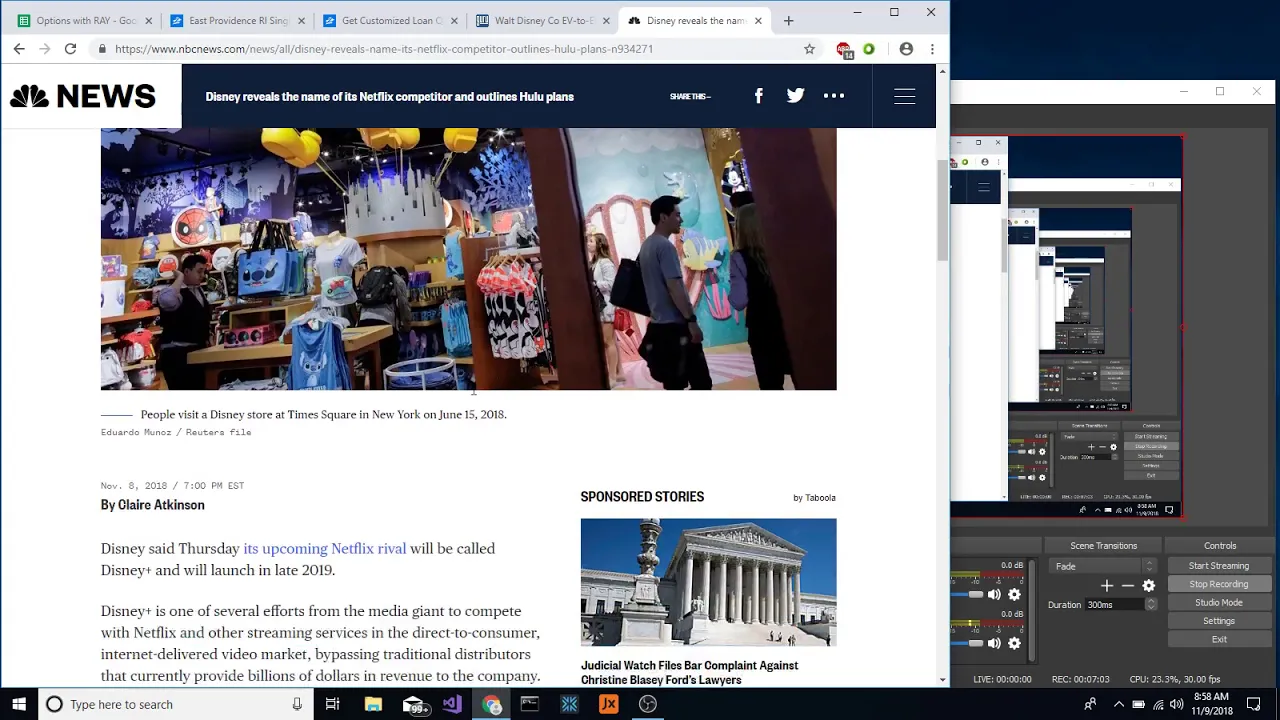
Task: Click the microphone in taskbar search
Action: 297,704
